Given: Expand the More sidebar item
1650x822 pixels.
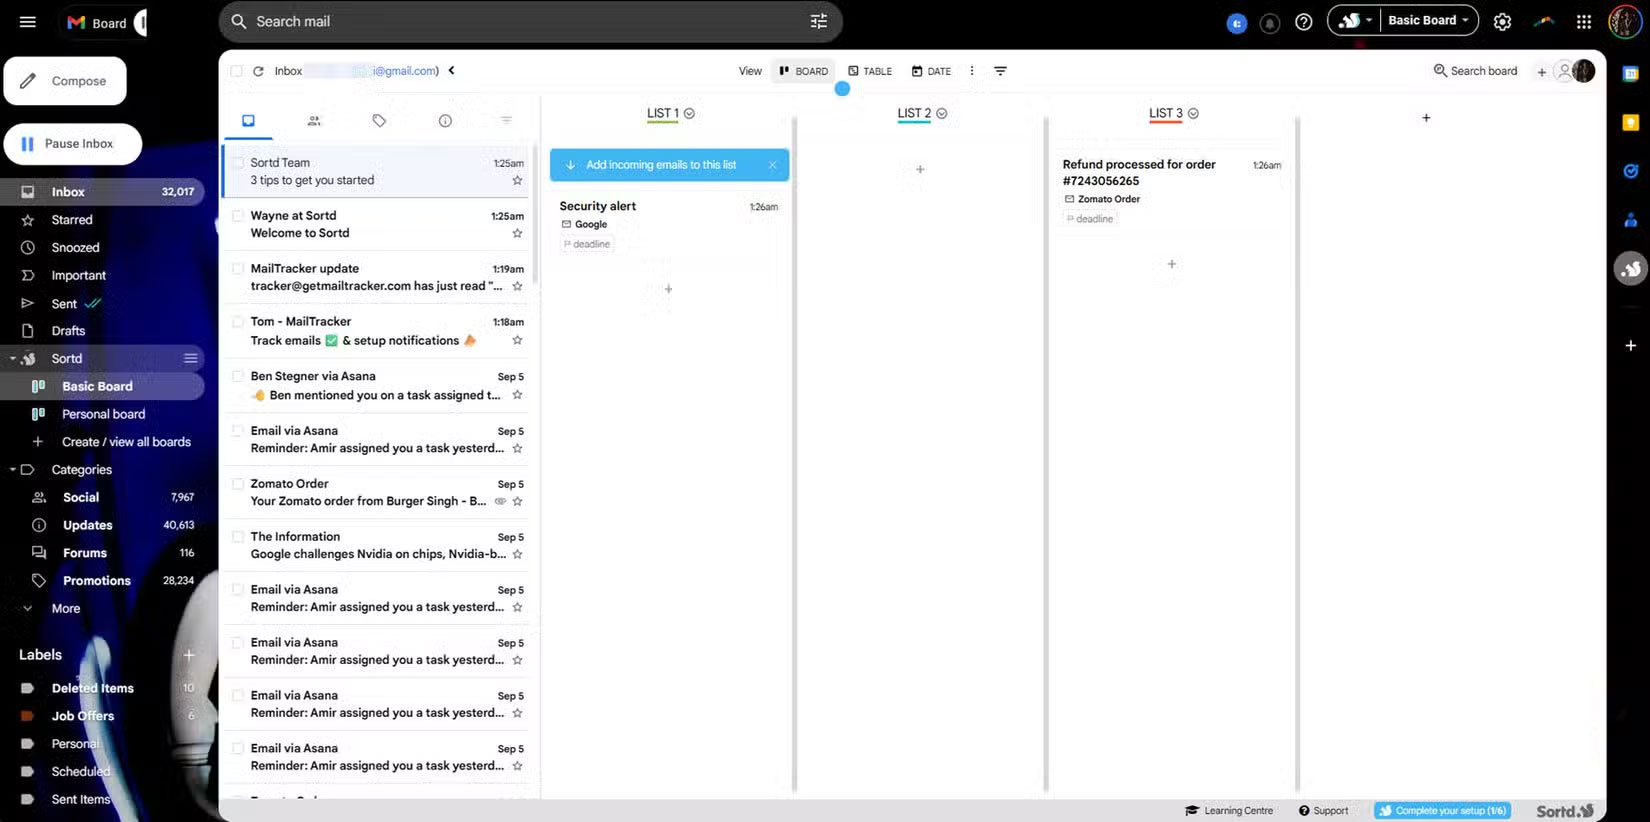Looking at the screenshot, I should (x=65, y=608).
